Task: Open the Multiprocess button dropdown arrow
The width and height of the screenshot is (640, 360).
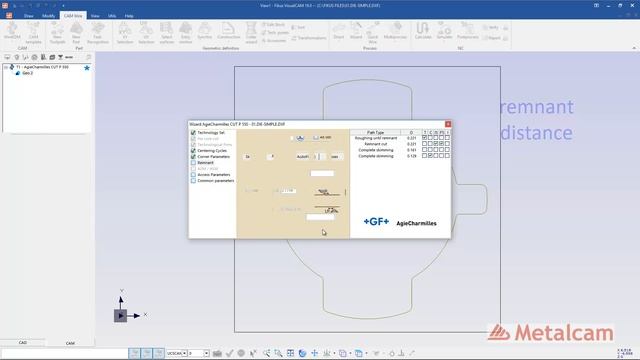Action: (395, 42)
